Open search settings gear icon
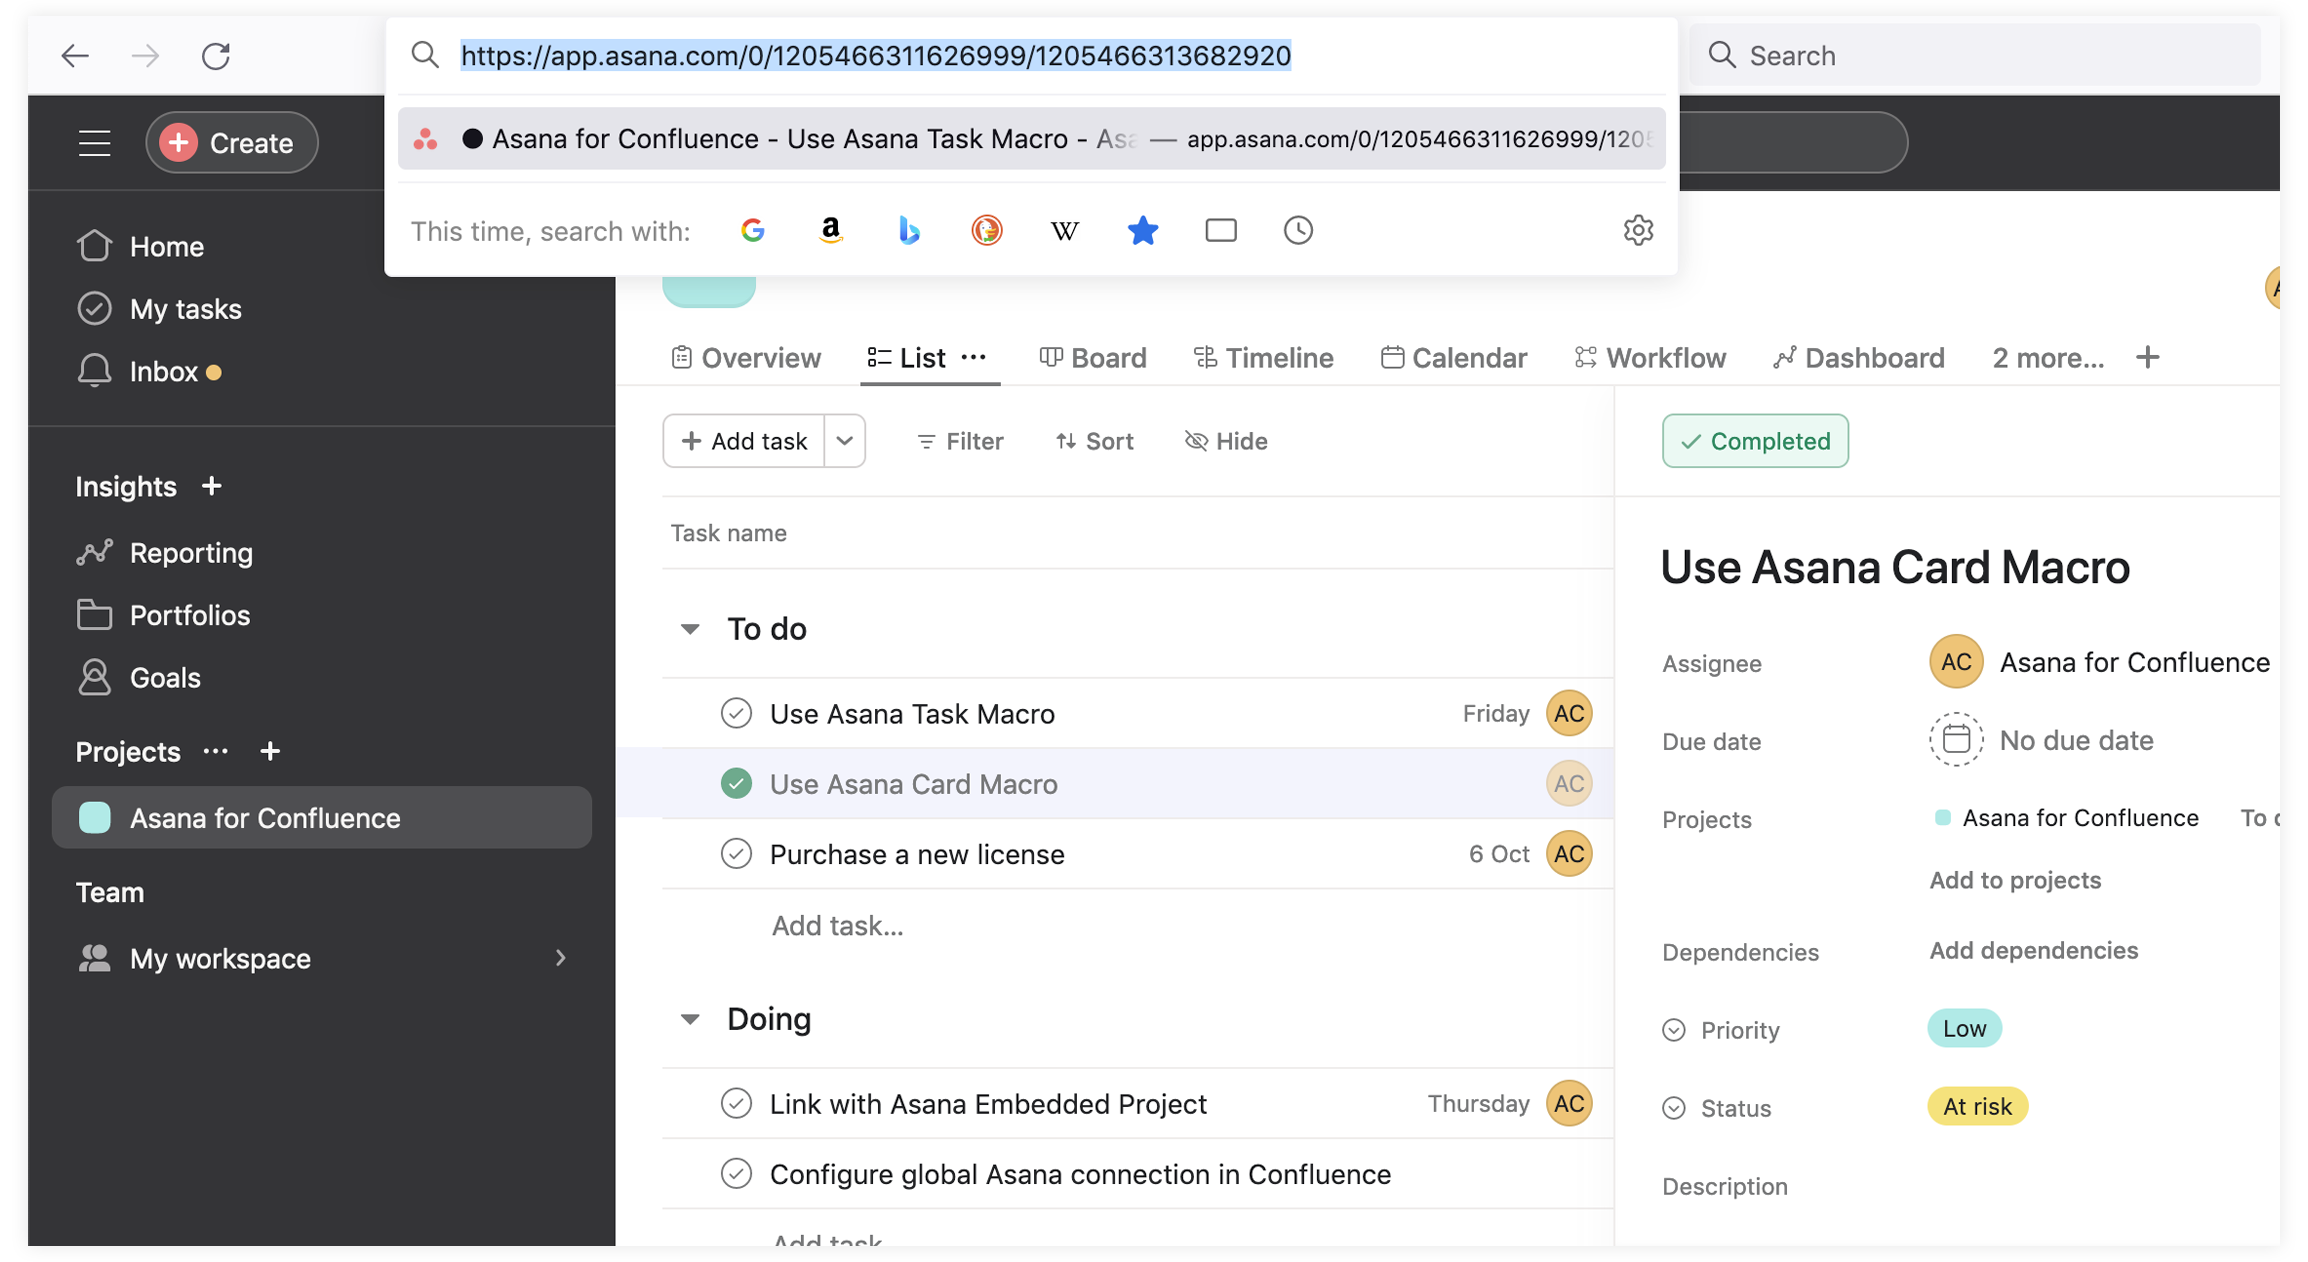 click(x=1637, y=231)
